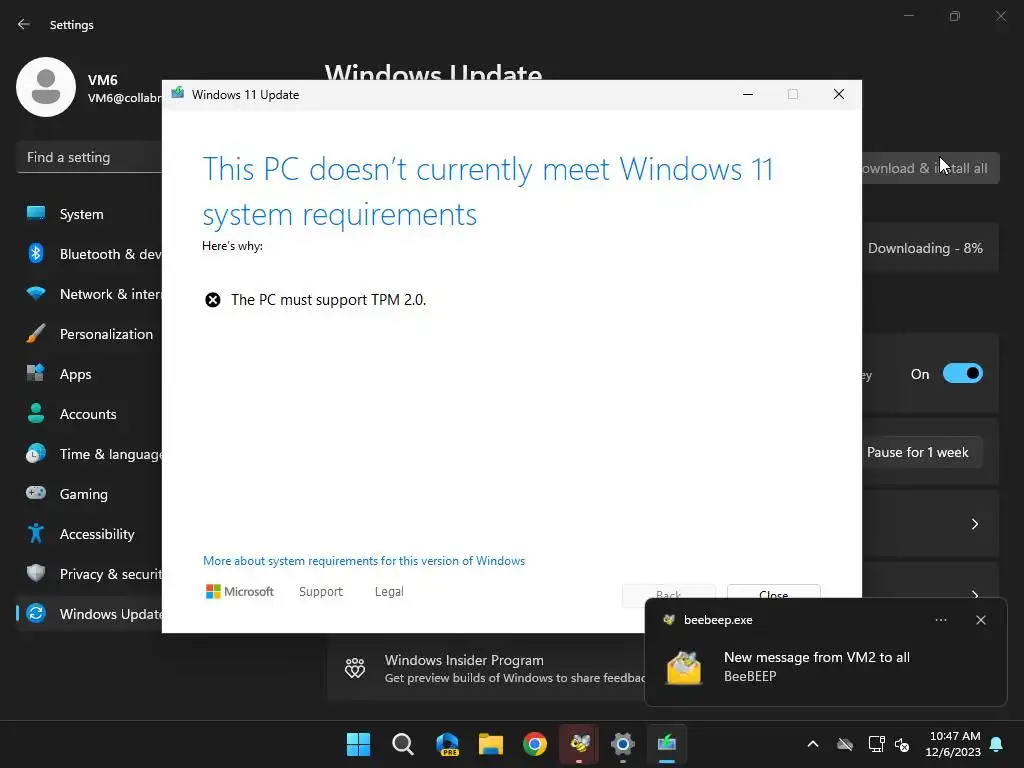The height and width of the screenshot is (768, 1024).
Task: Open the Support link in the dialog
Action: click(x=321, y=592)
